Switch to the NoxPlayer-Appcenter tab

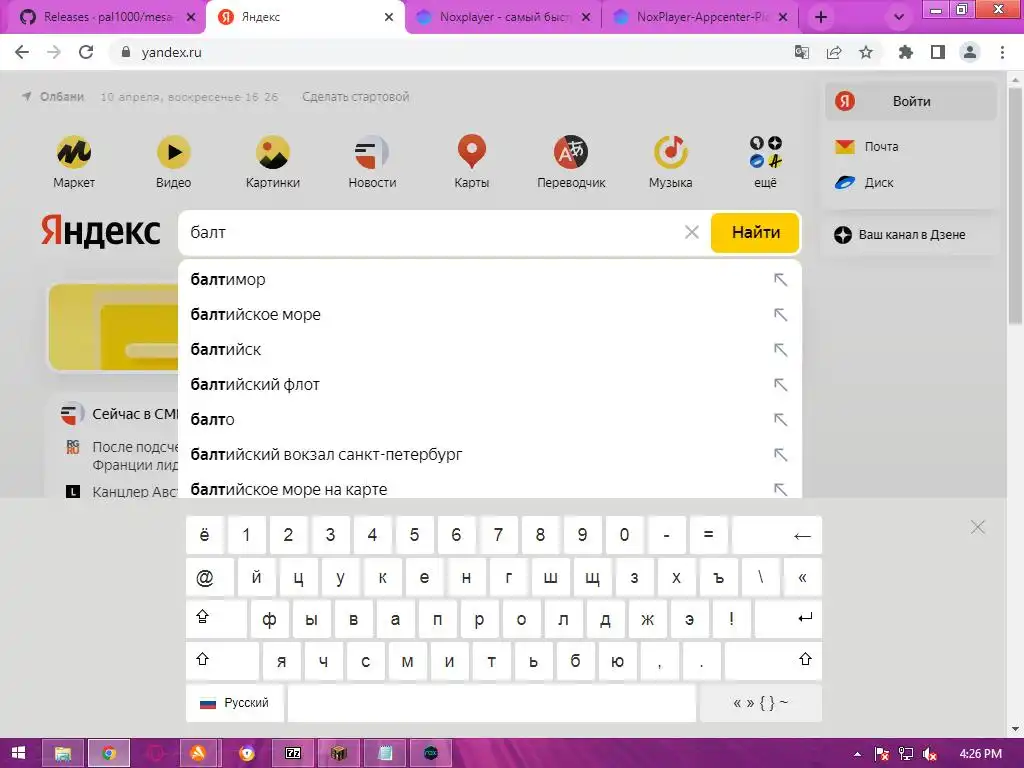(701, 17)
